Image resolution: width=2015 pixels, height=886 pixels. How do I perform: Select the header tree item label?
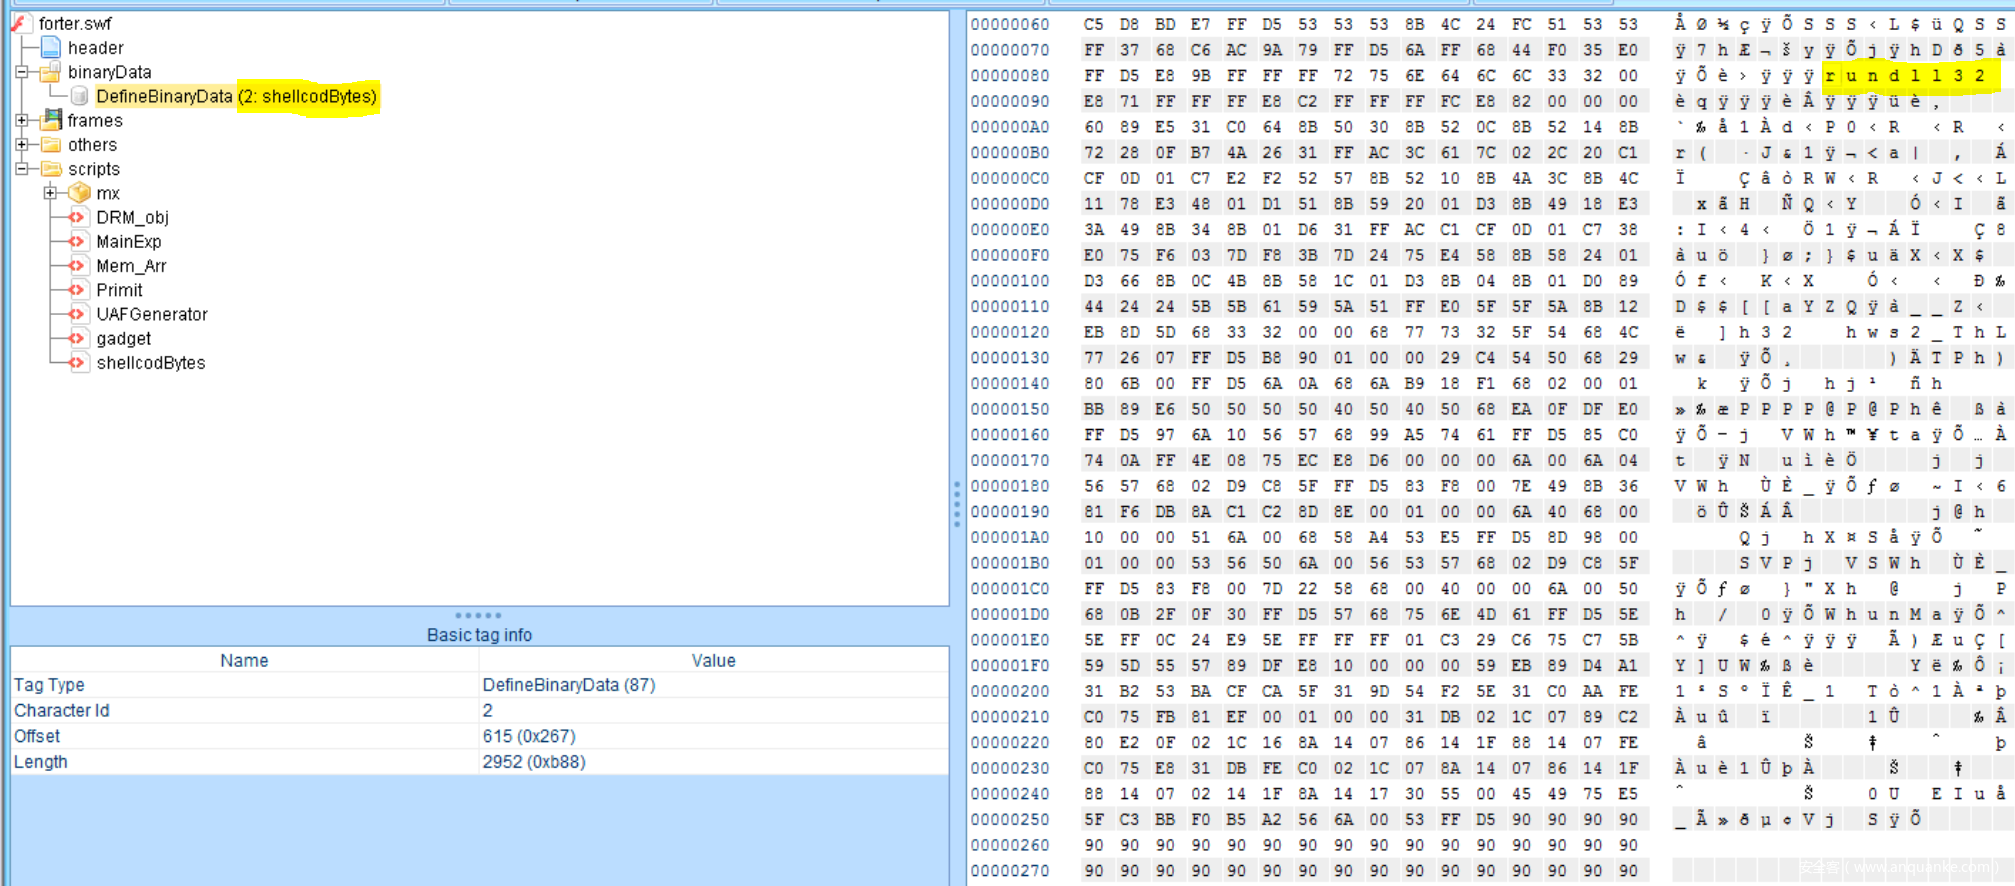coord(96,47)
